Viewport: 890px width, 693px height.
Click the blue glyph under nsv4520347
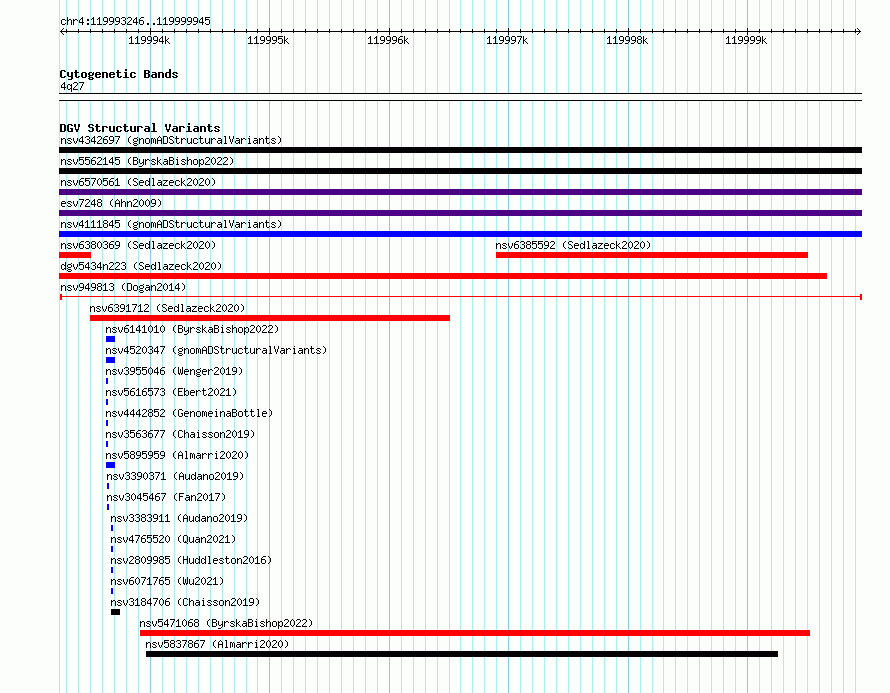point(110,360)
